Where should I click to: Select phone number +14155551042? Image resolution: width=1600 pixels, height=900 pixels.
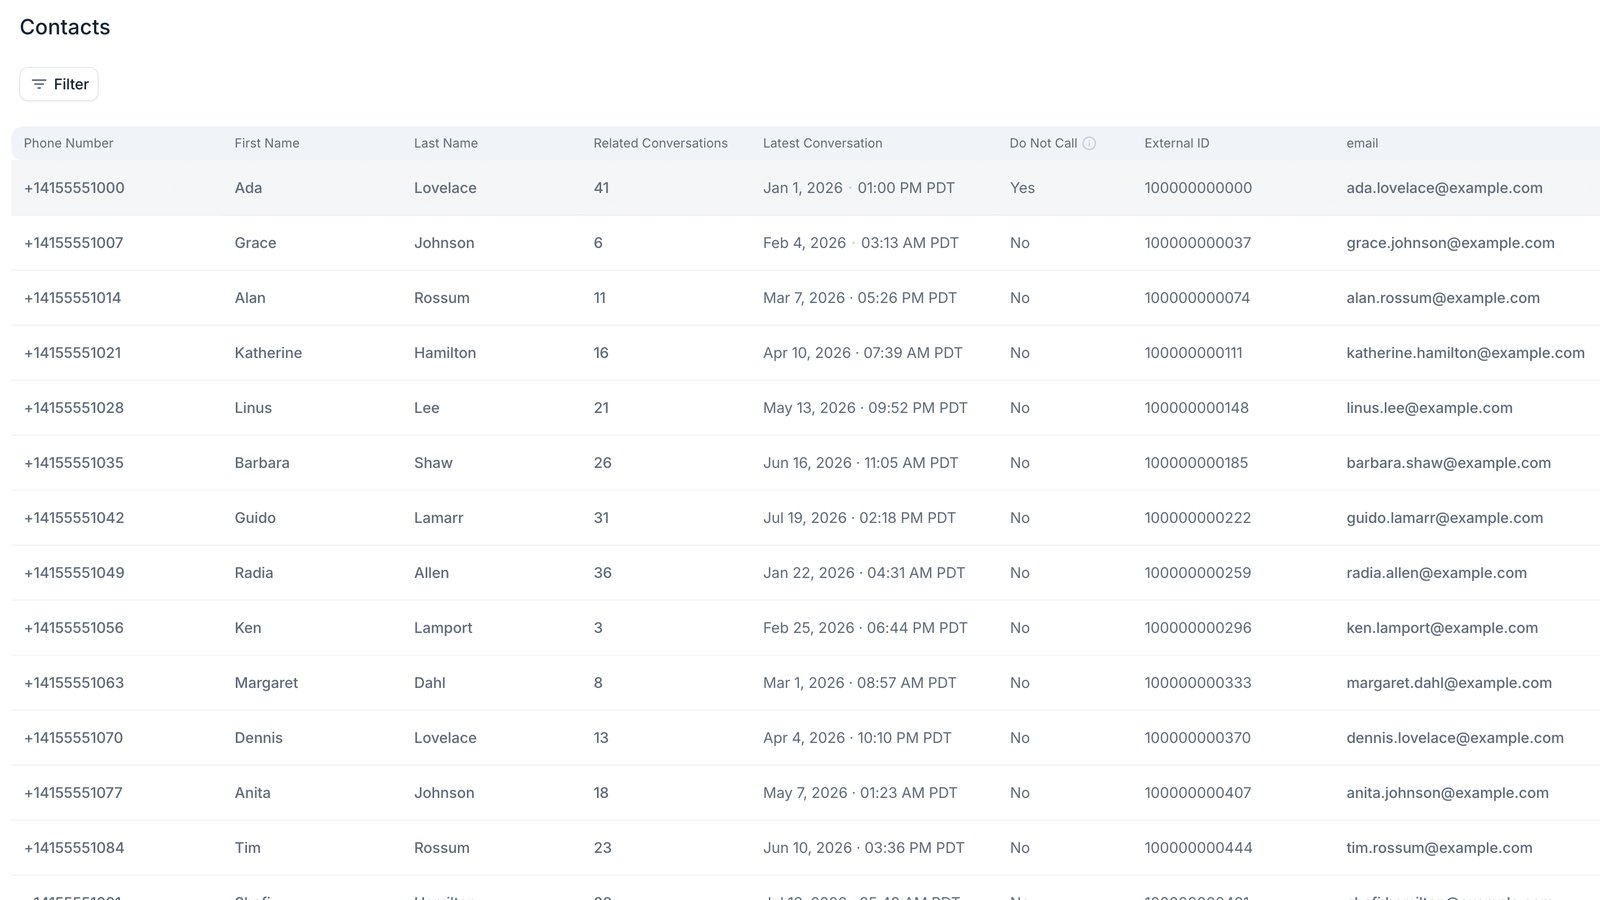pyautogui.click(x=74, y=518)
